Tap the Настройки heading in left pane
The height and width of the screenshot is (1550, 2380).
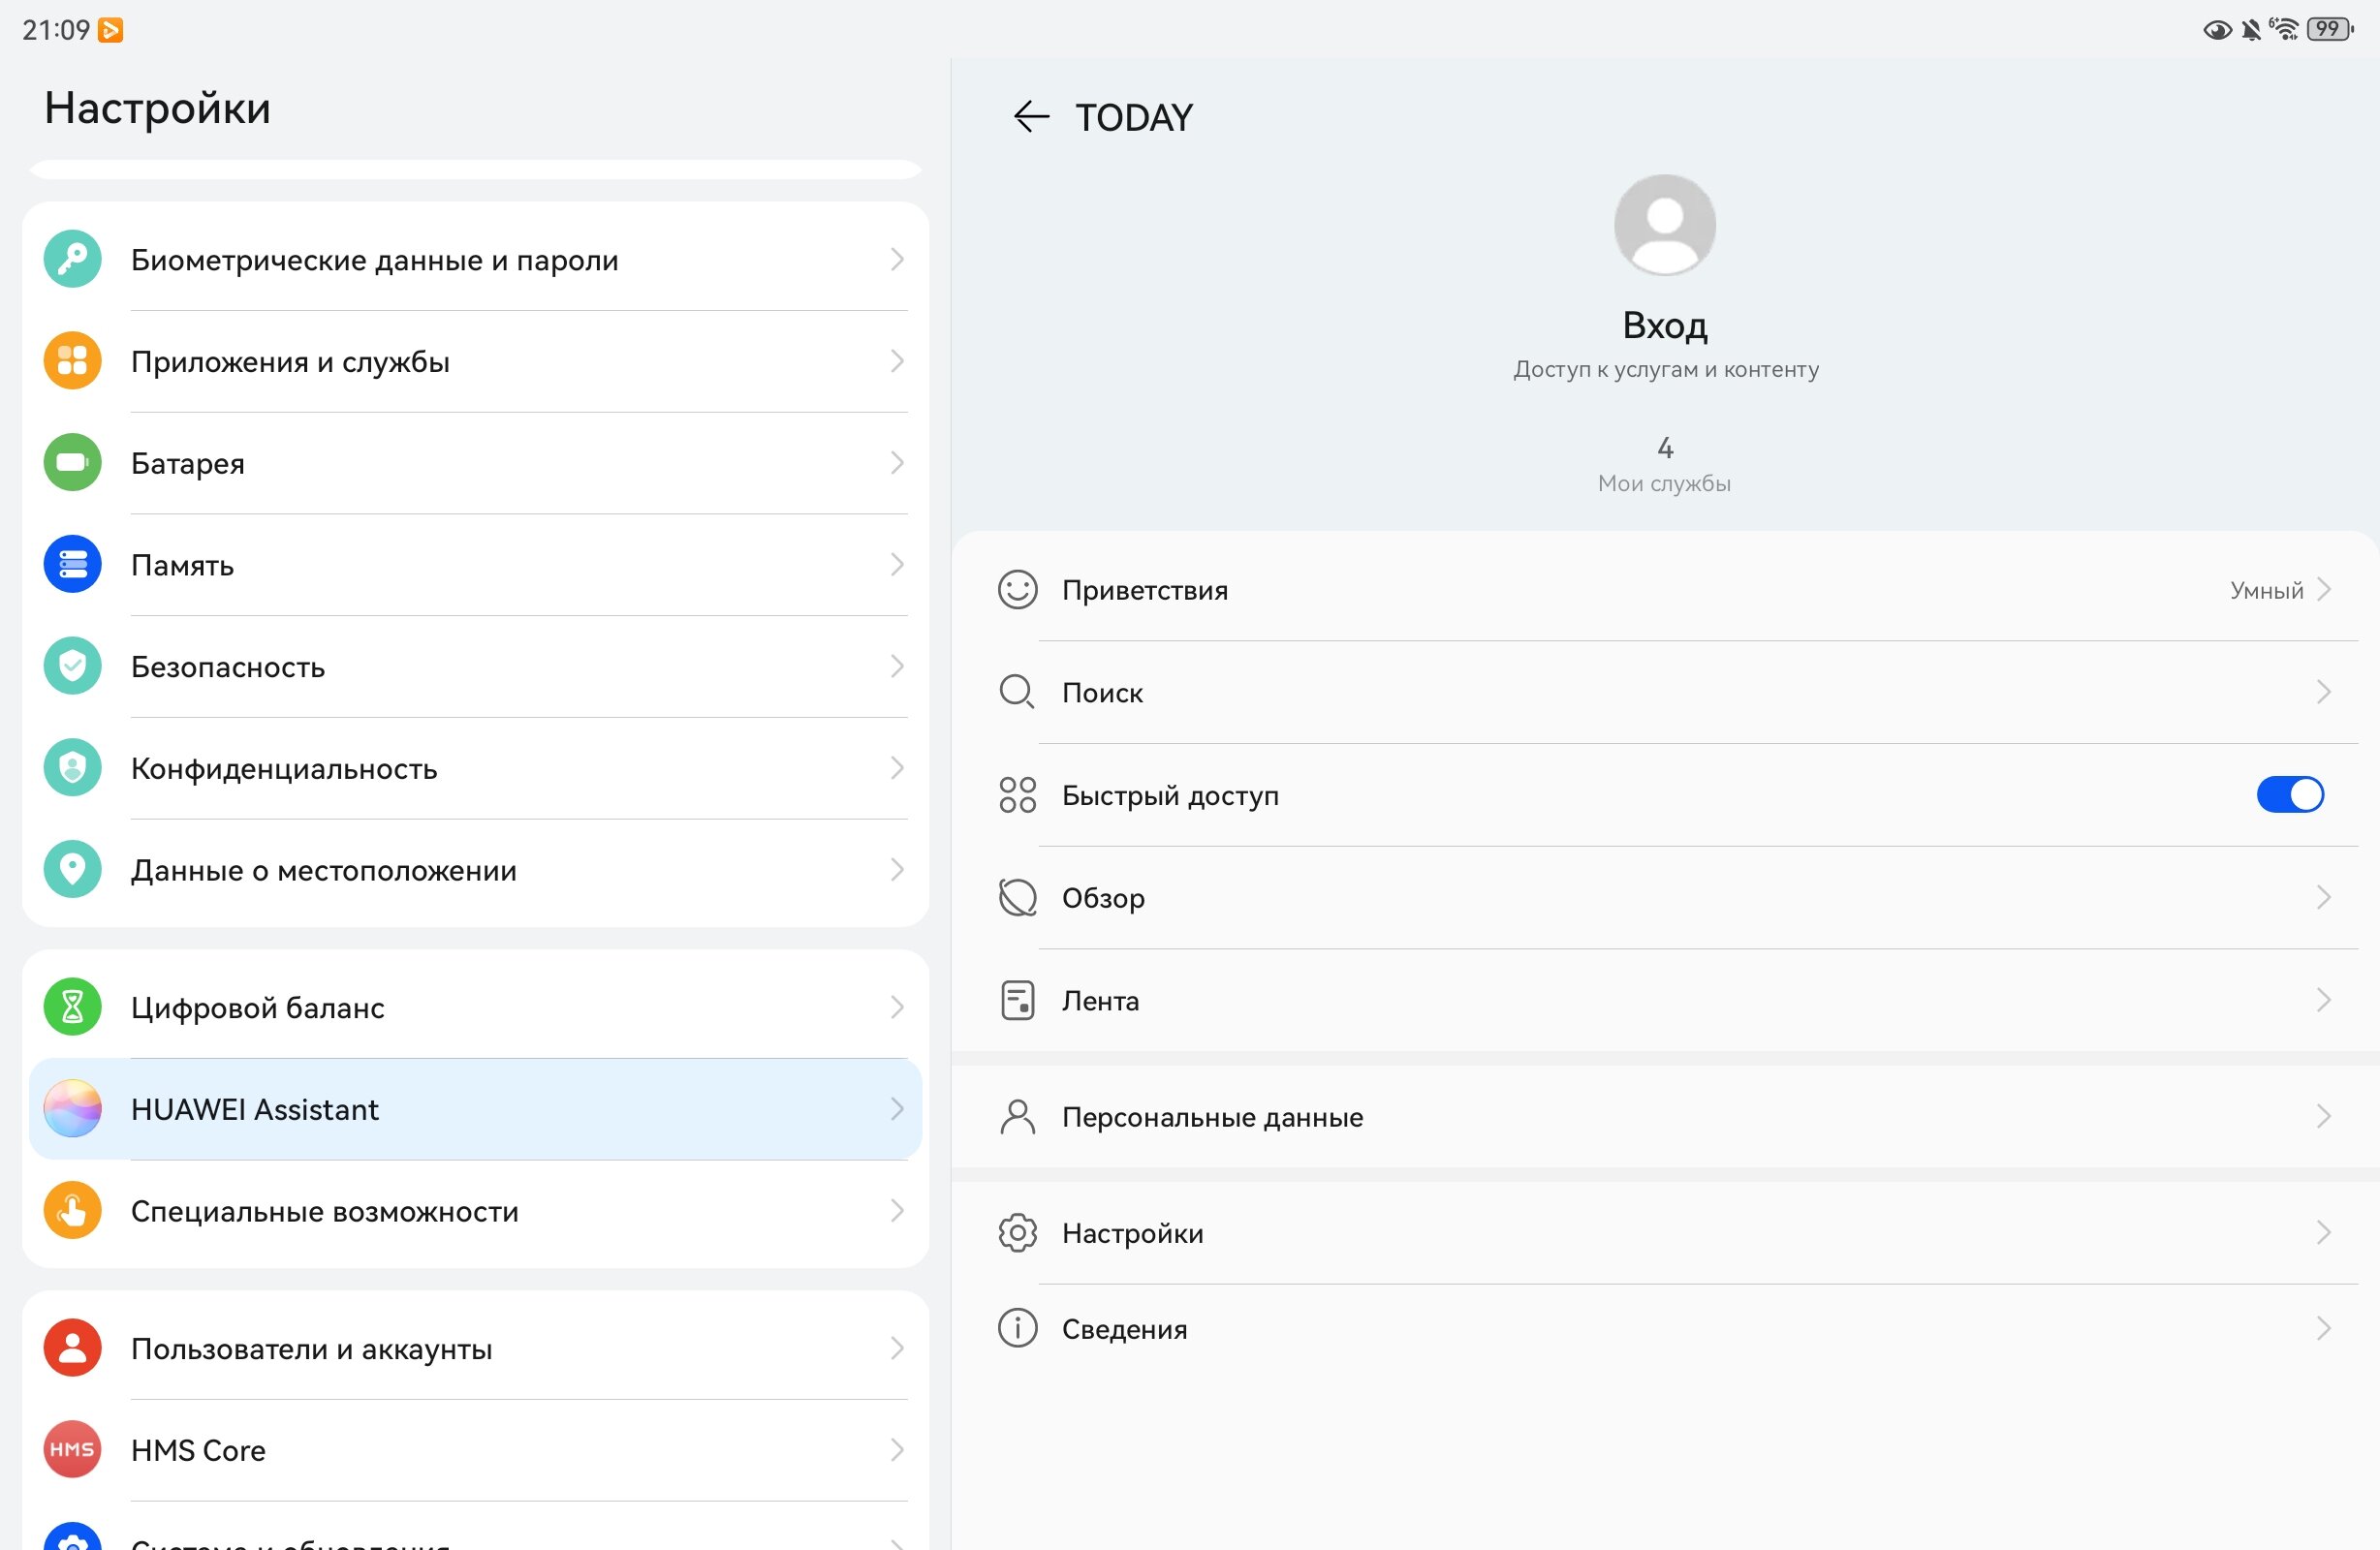tap(157, 107)
